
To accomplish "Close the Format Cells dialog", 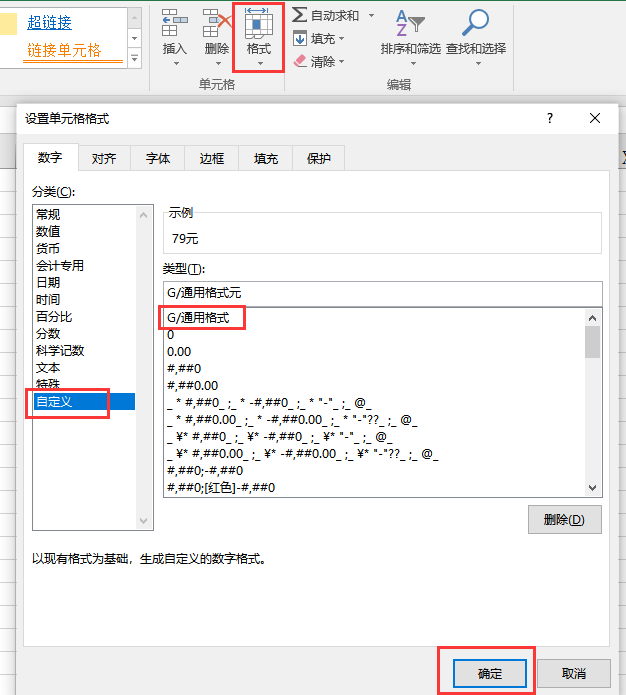I will 595,118.
